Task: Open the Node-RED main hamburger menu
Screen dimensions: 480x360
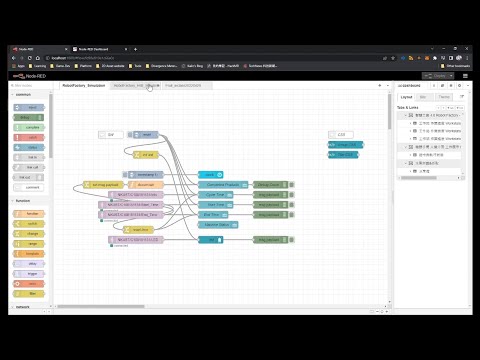Action: (465, 76)
